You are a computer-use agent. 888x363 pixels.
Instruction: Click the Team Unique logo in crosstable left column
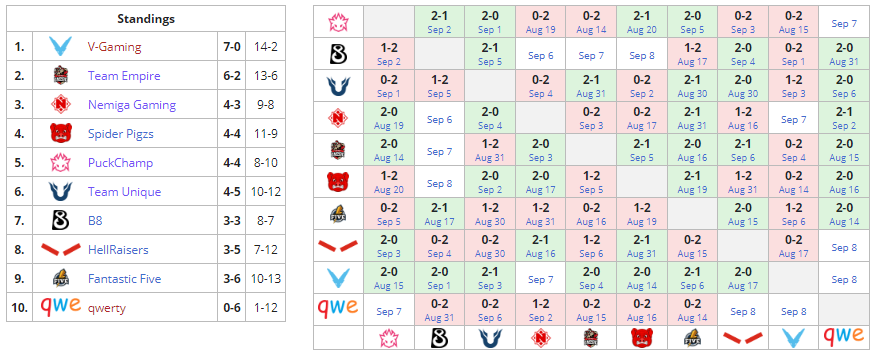tap(338, 86)
